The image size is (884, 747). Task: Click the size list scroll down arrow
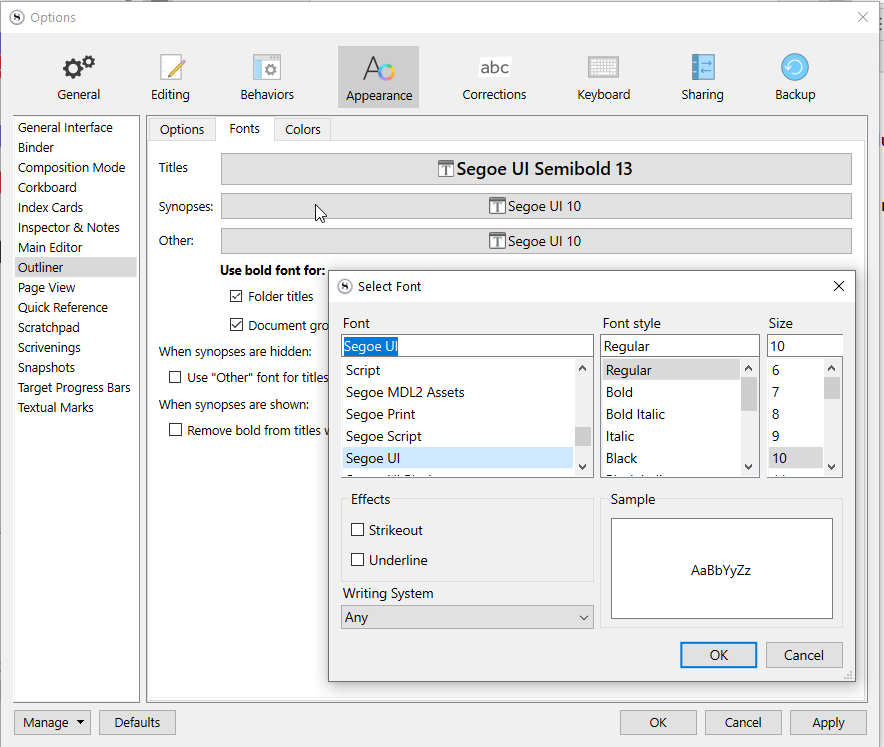pos(832,467)
